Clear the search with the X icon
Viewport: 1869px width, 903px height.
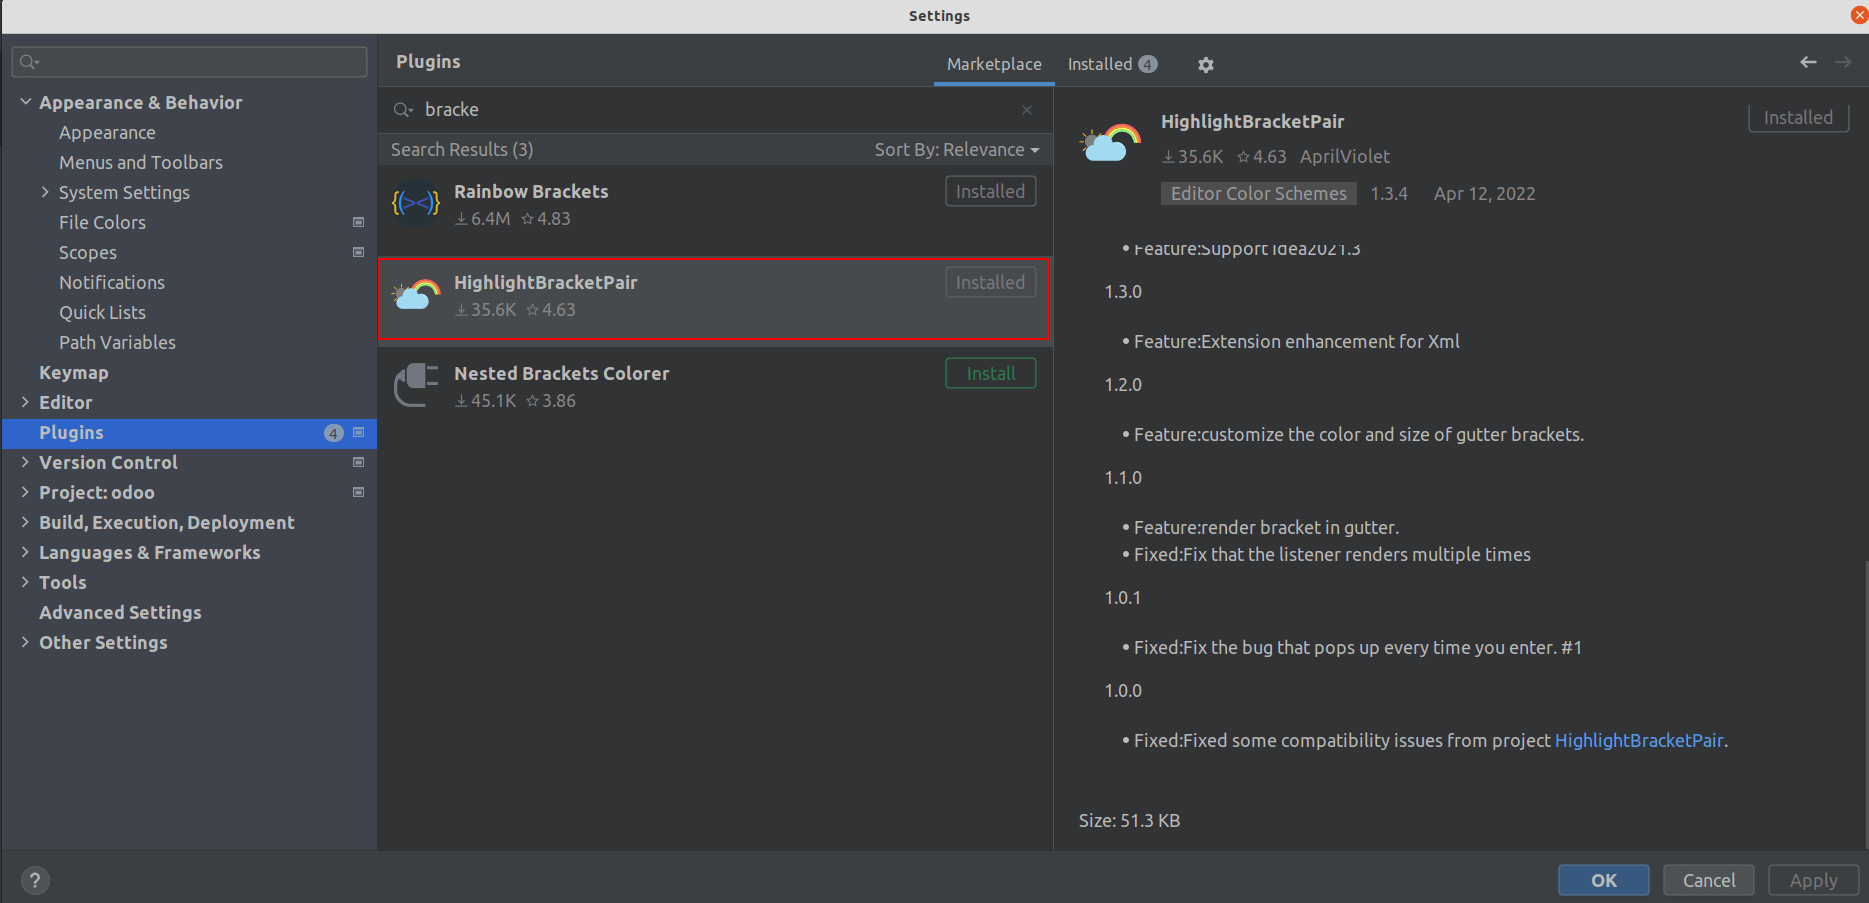click(x=1026, y=109)
